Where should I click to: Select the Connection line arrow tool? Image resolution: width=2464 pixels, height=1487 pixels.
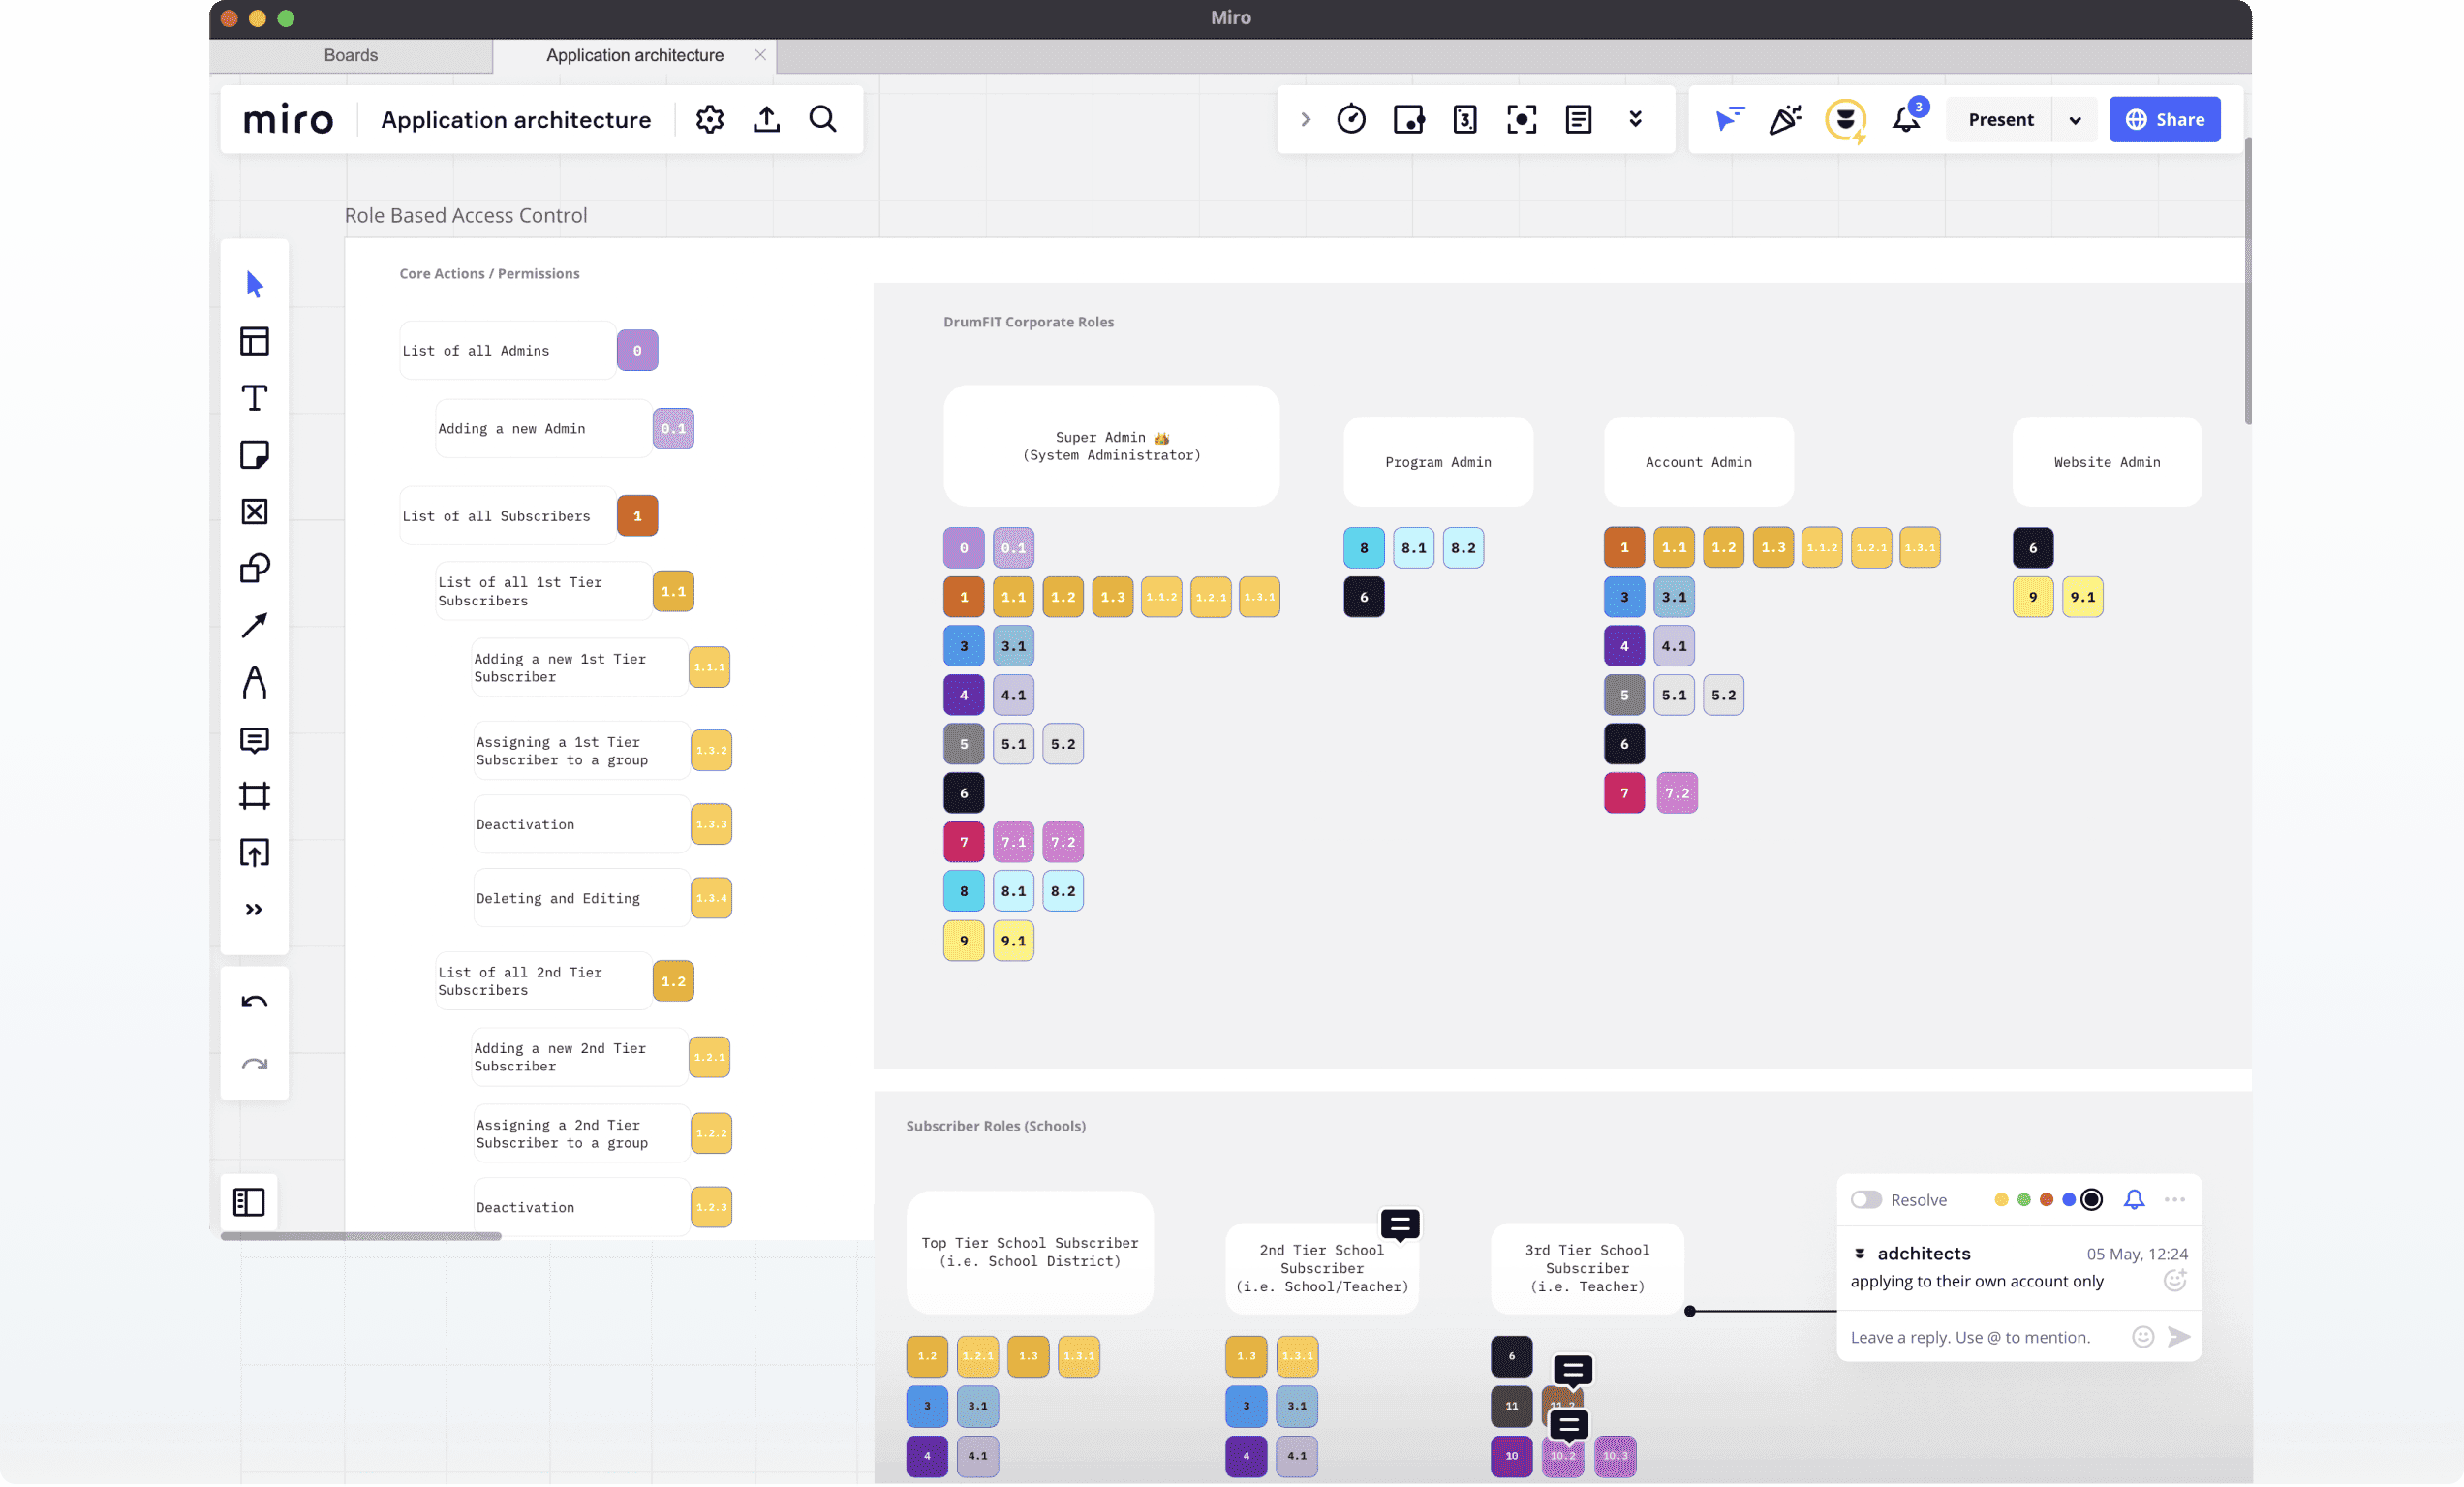[x=254, y=625]
